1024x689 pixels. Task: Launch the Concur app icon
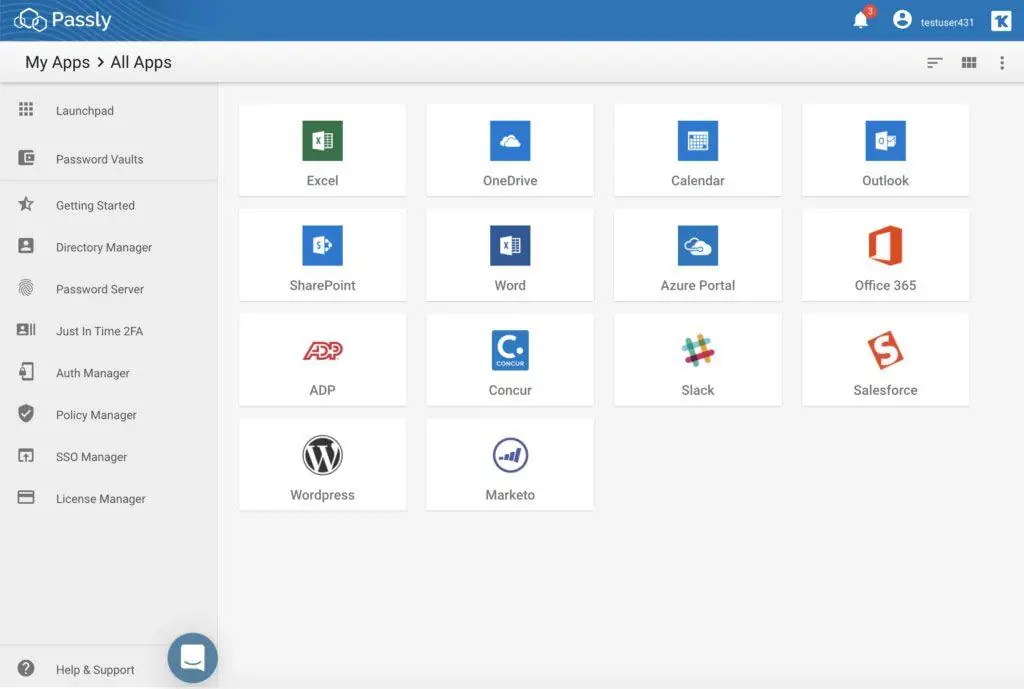pyautogui.click(x=510, y=350)
